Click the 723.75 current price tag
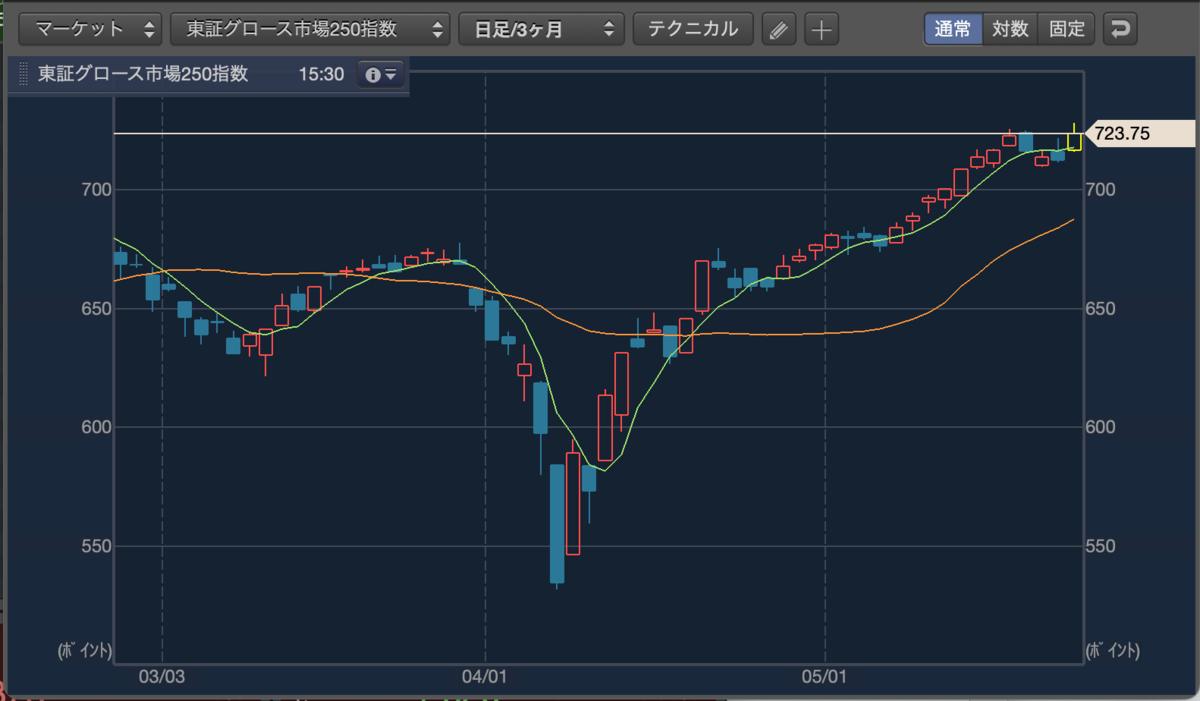 click(x=1139, y=133)
